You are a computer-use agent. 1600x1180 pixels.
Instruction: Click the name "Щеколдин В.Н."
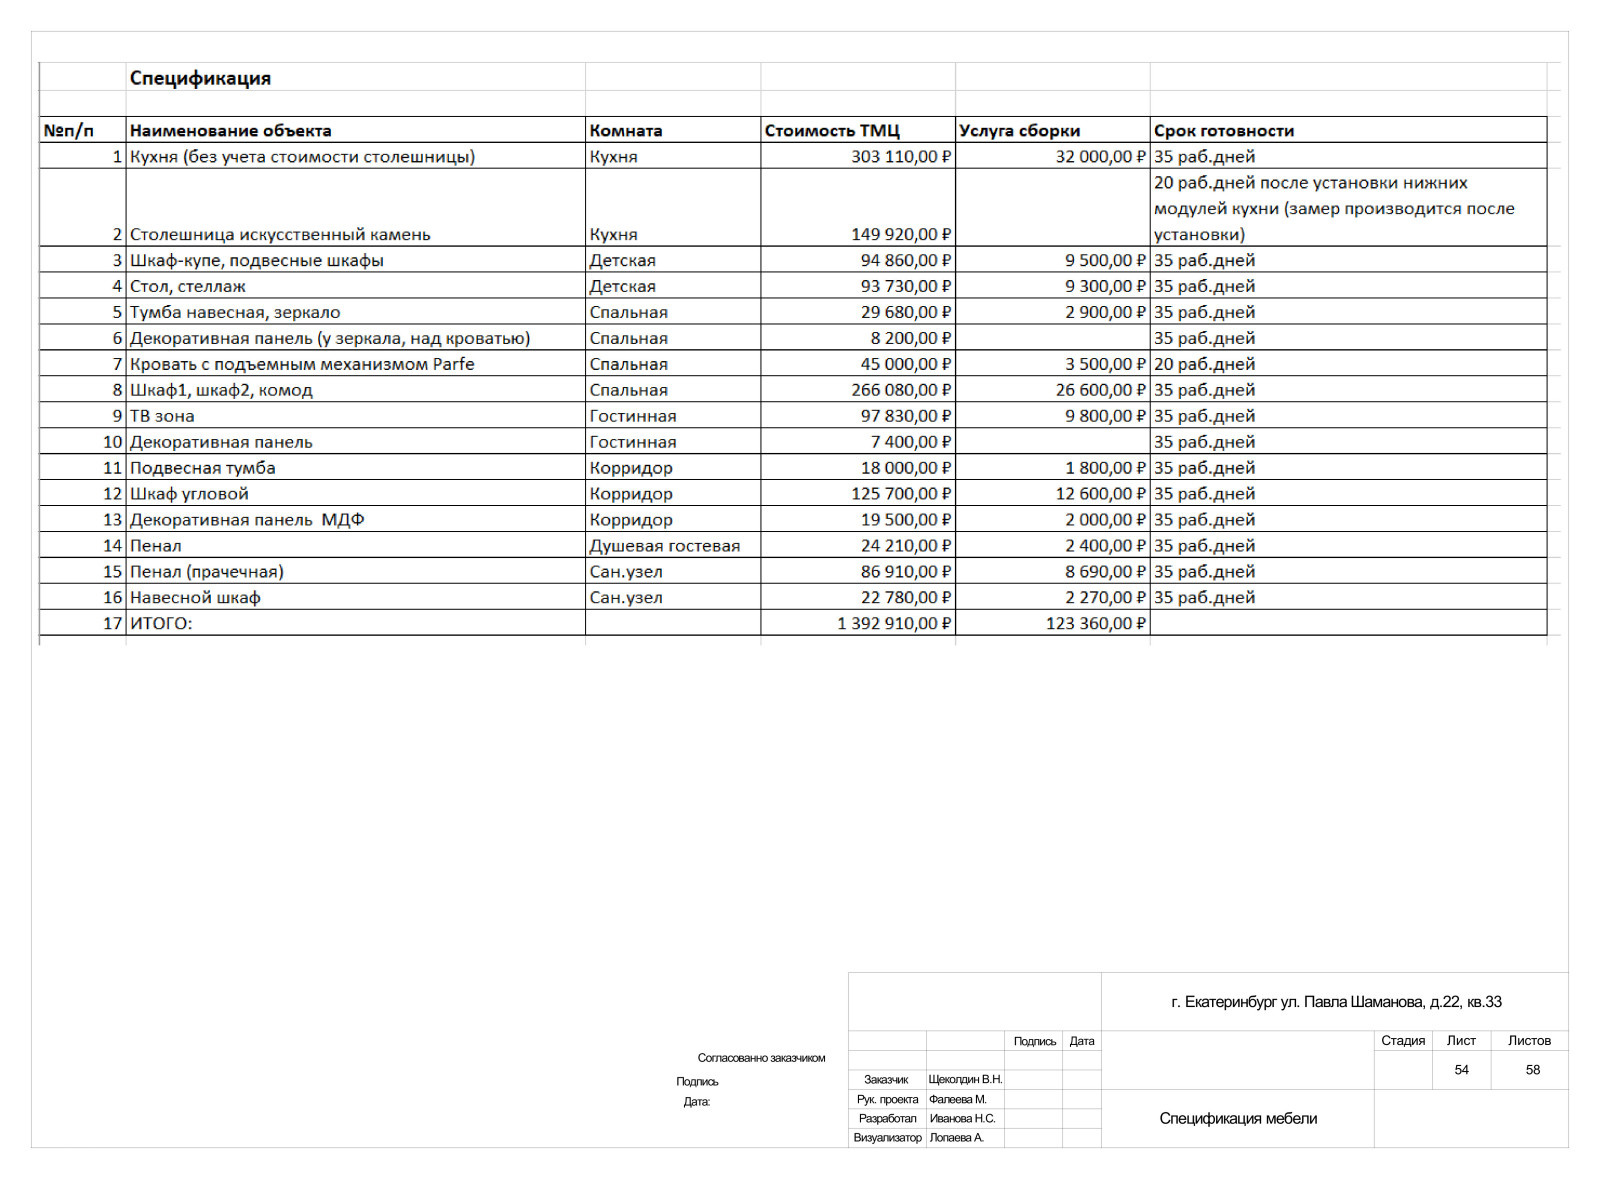click(965, 1080)
